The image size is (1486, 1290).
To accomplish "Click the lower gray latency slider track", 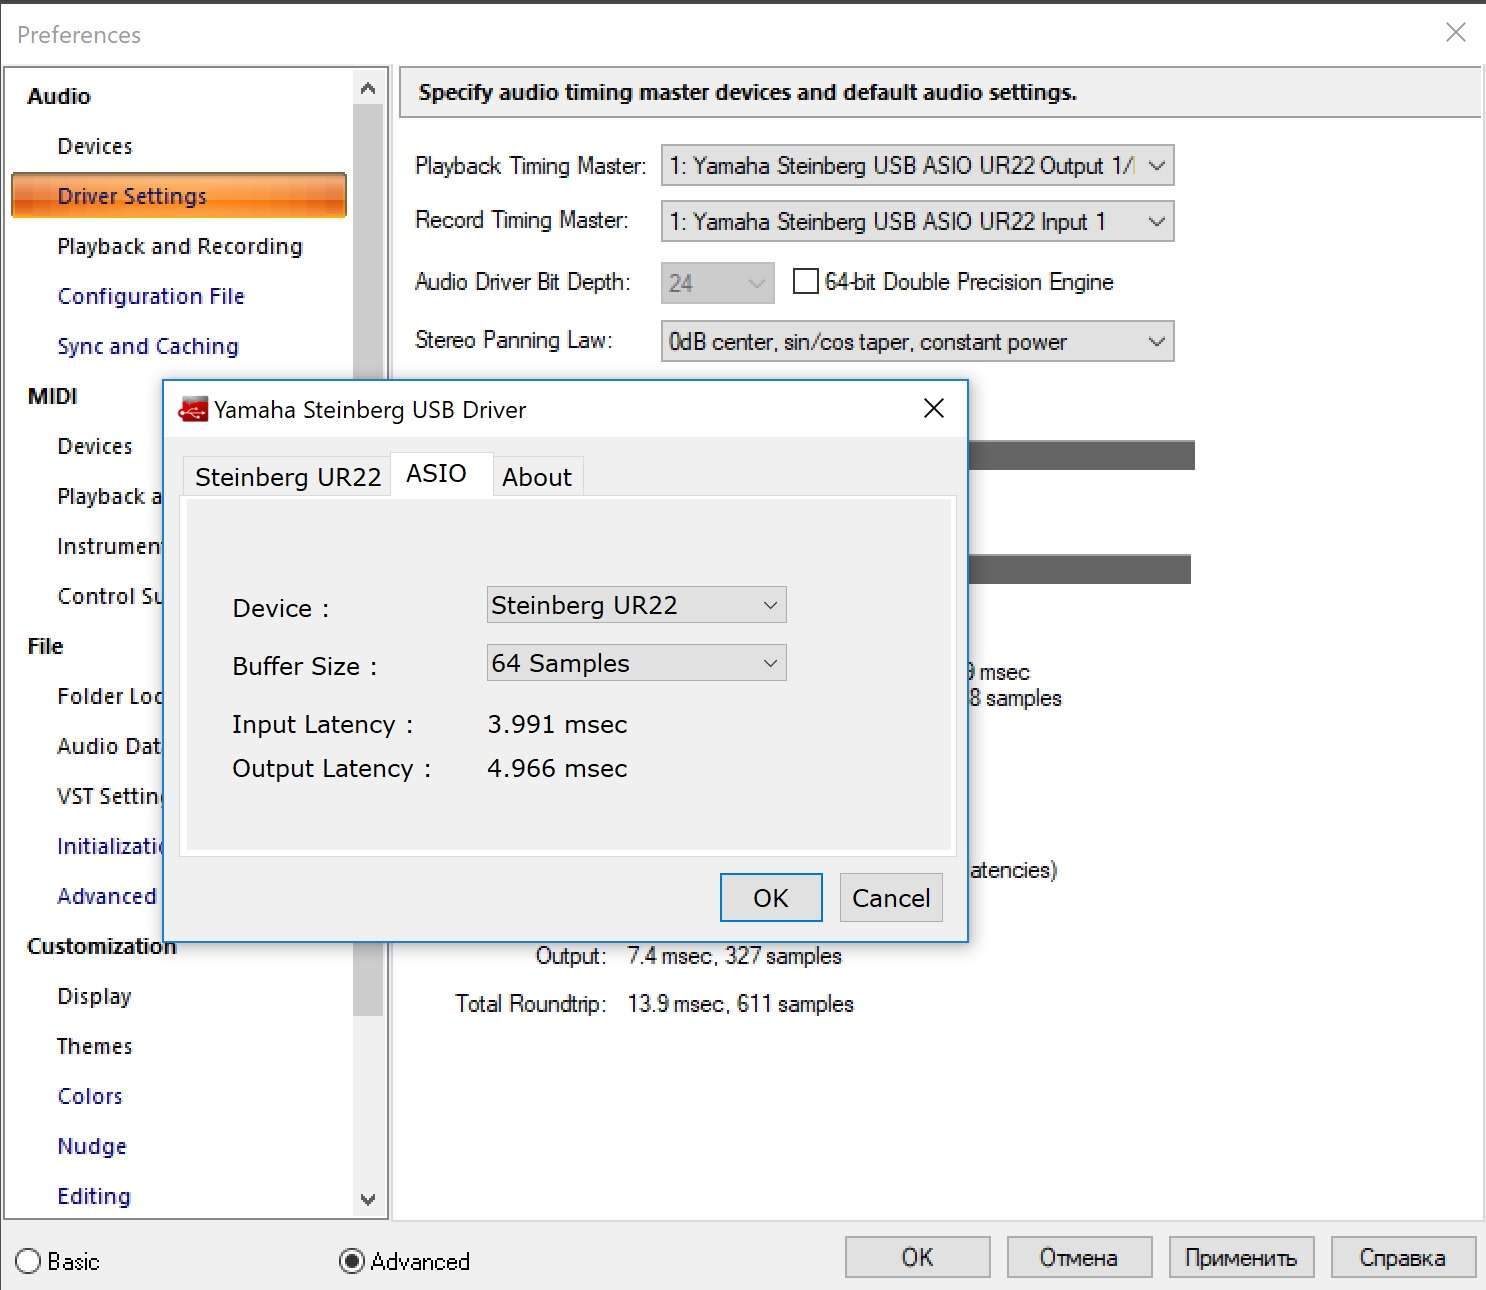I will [1080, 570].
